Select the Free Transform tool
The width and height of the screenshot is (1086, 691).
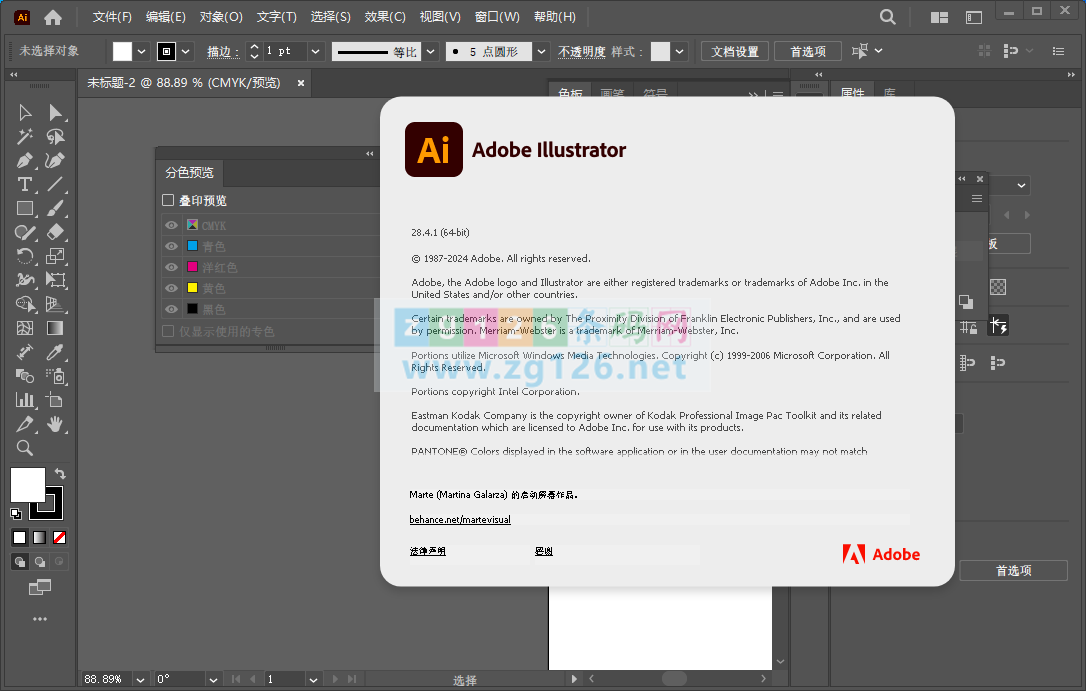pos(55,280)
